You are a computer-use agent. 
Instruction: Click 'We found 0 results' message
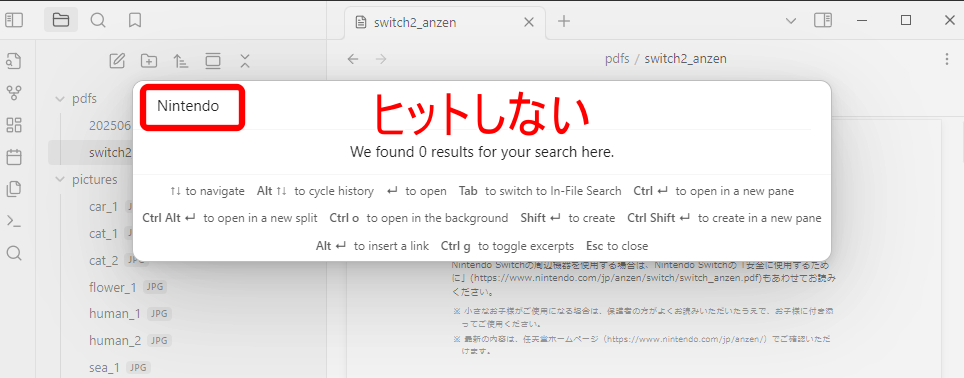(482, 152)
